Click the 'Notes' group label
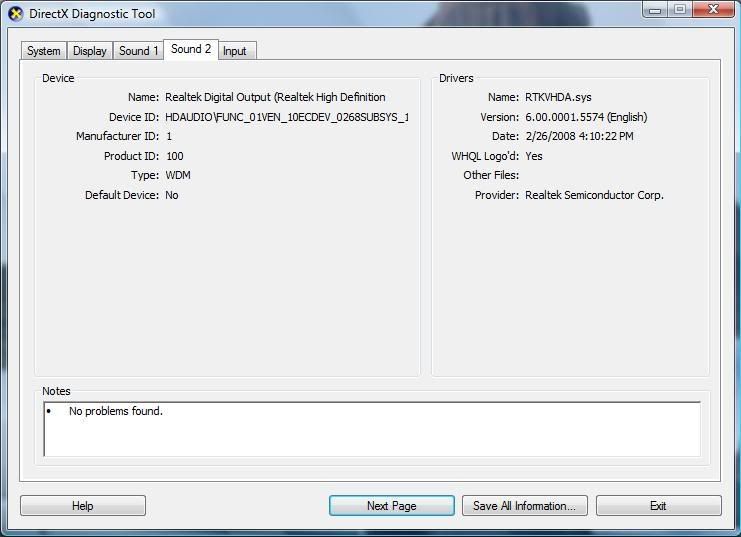741x537 pixels. pos(56,391)
